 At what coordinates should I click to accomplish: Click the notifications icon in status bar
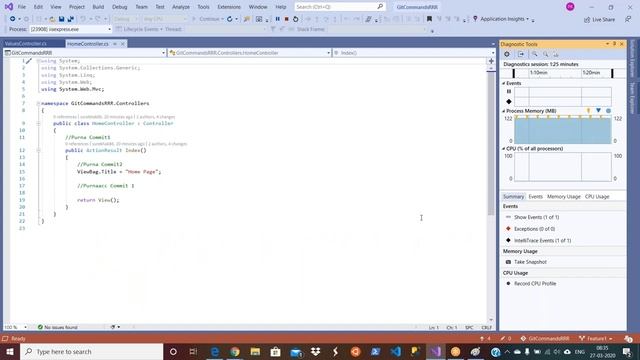(628, 339)
